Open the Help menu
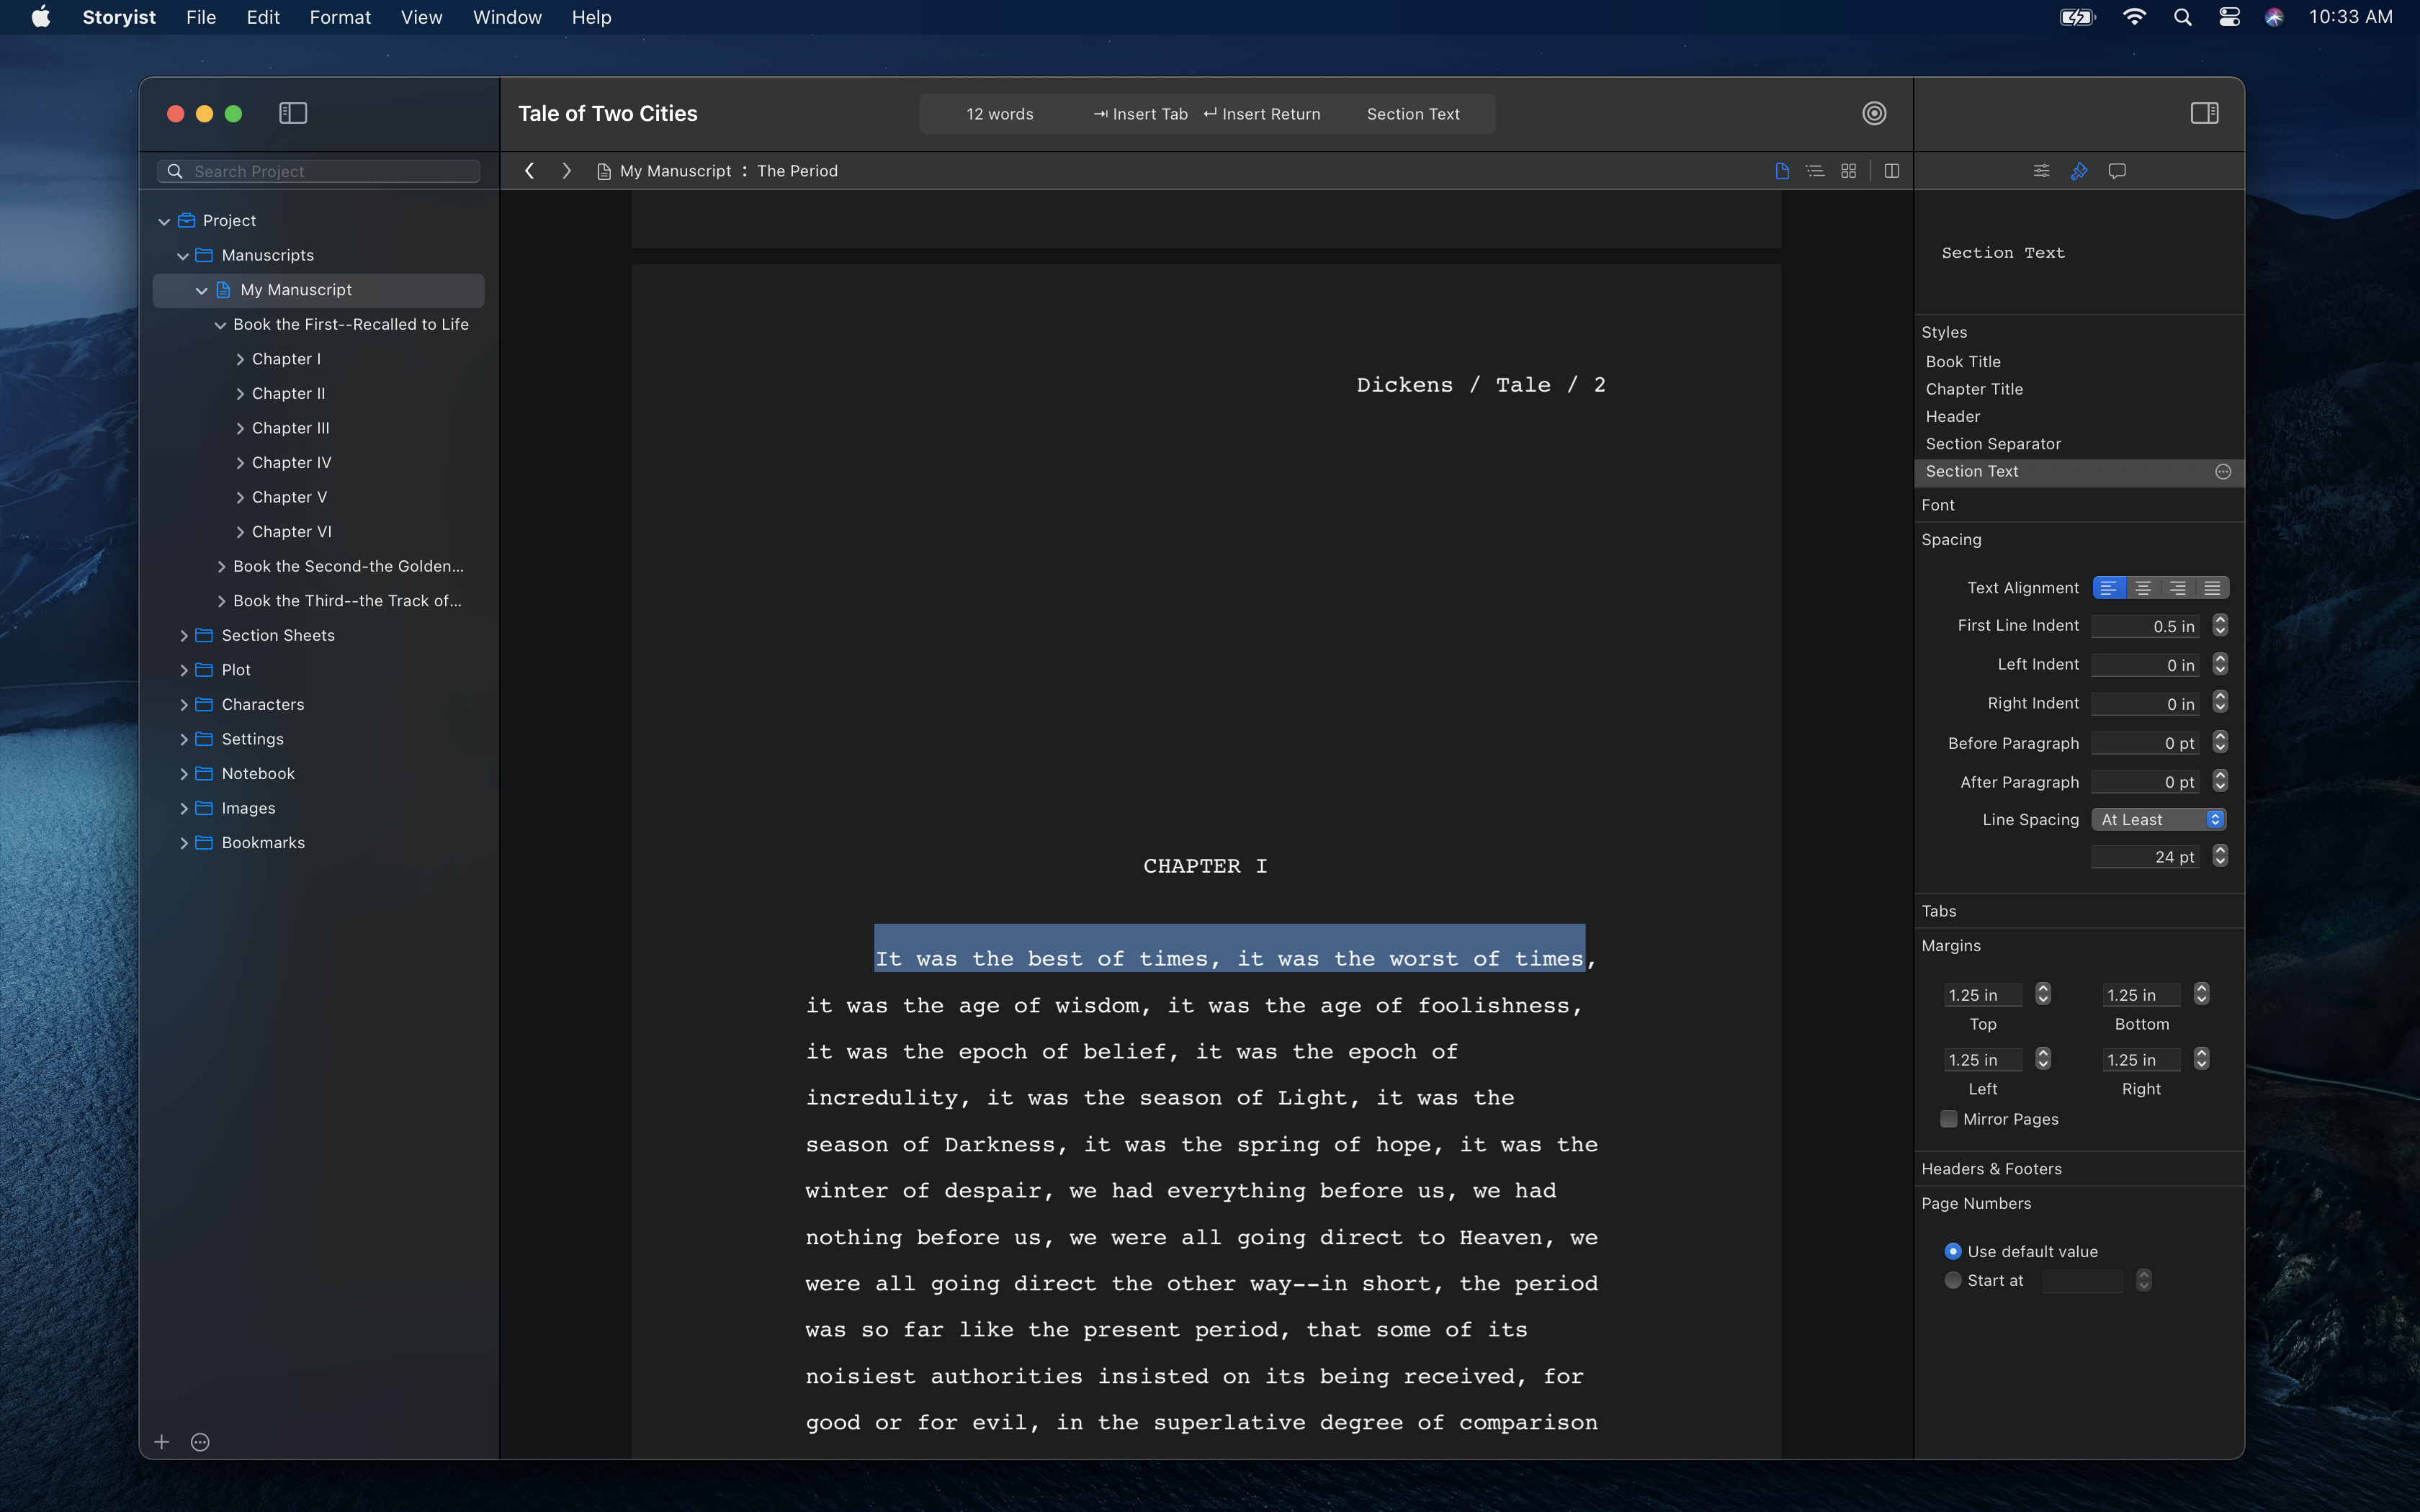This screenshot has width=2420, height=1512. (591, 17)
